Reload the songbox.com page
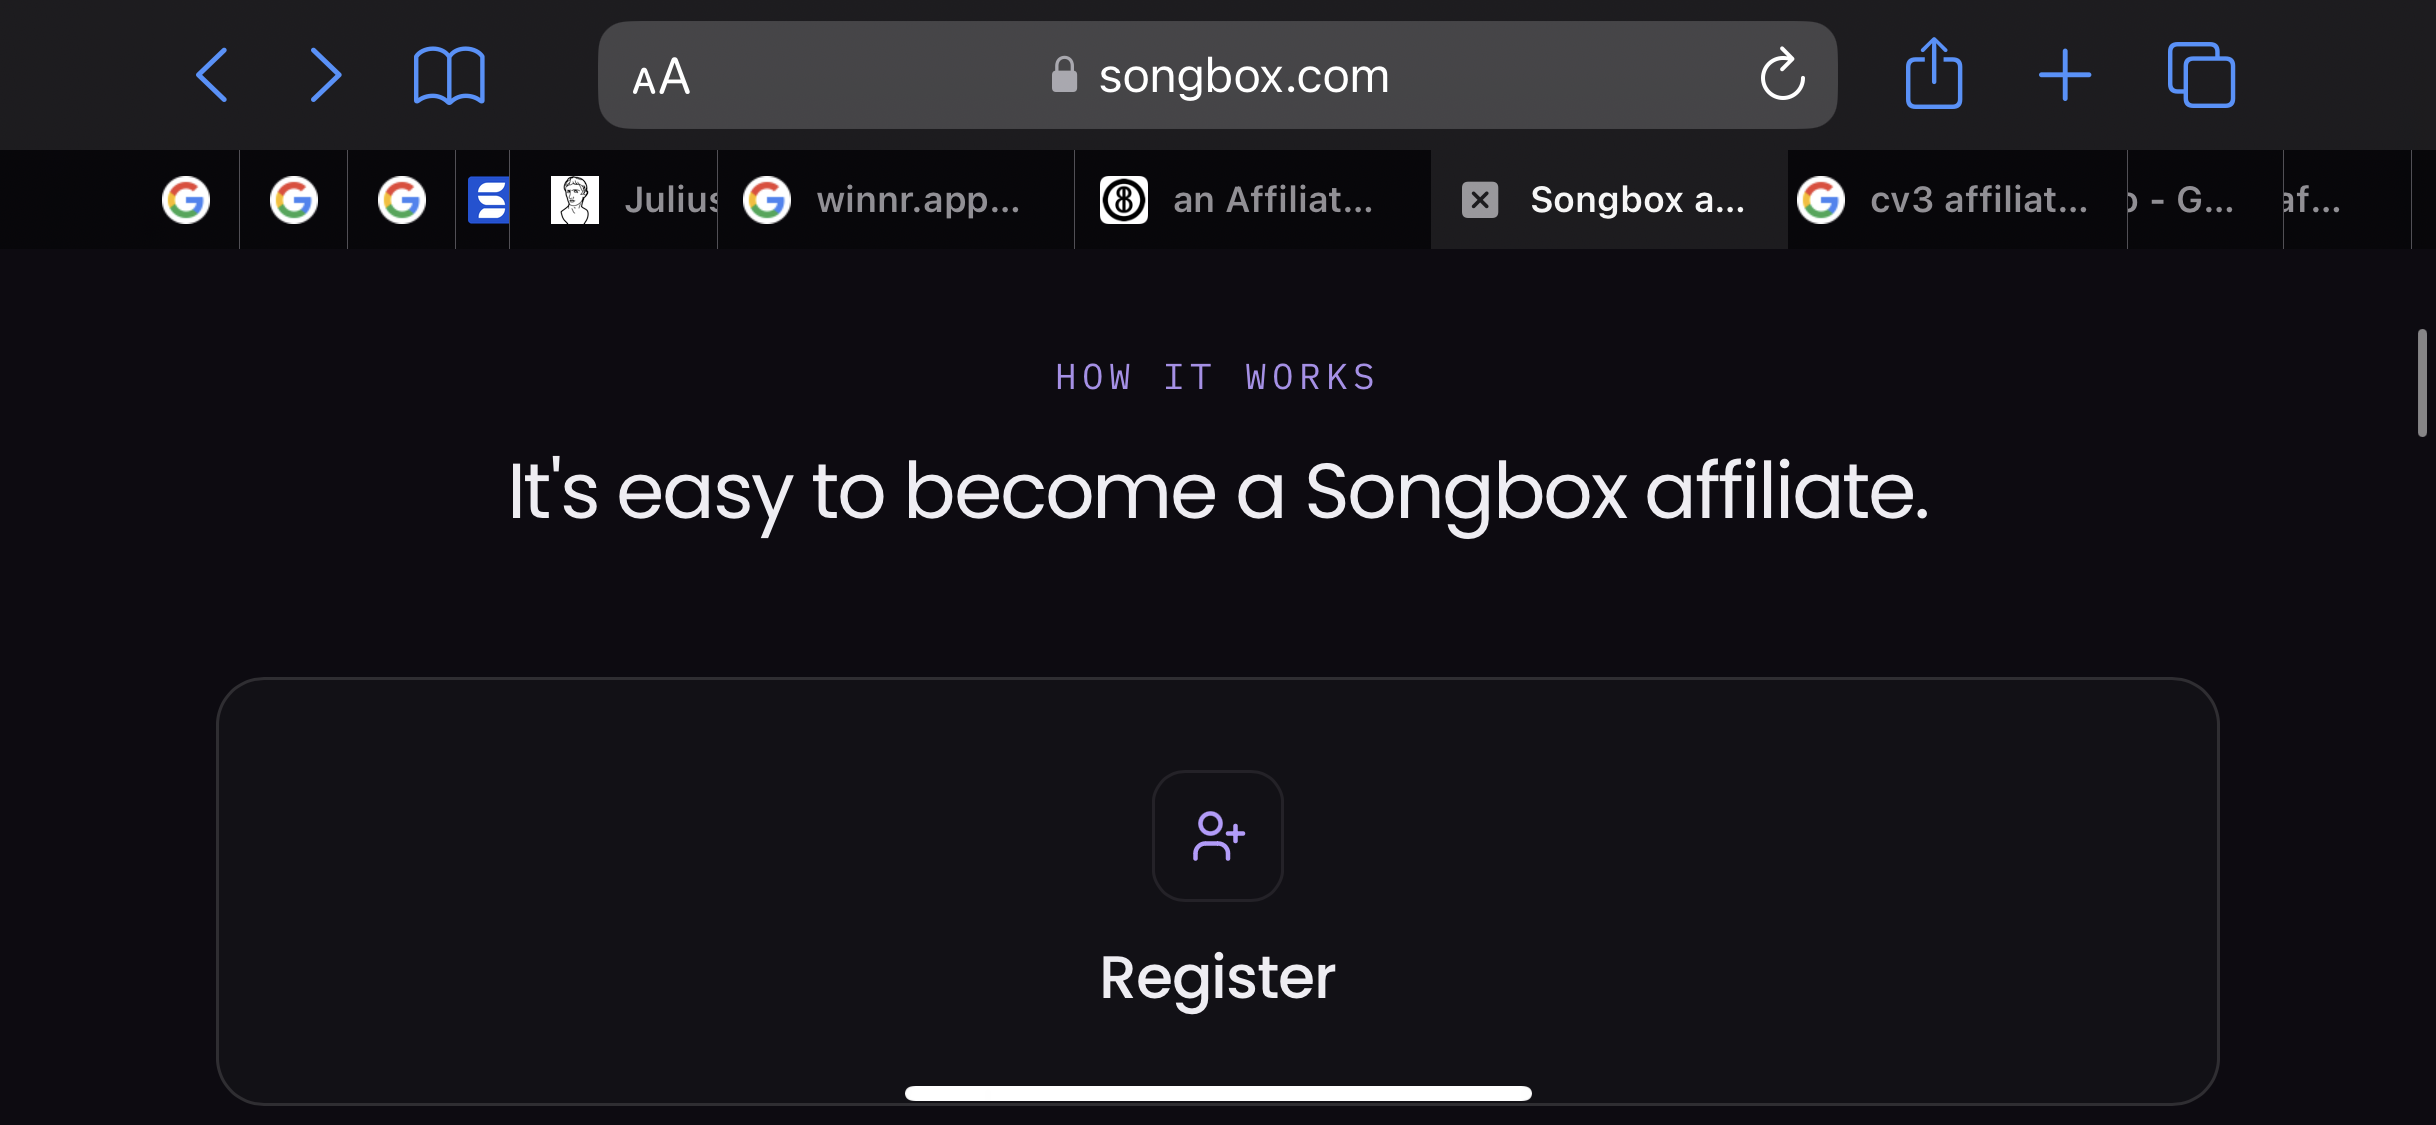 click(x=1782, y=75)
